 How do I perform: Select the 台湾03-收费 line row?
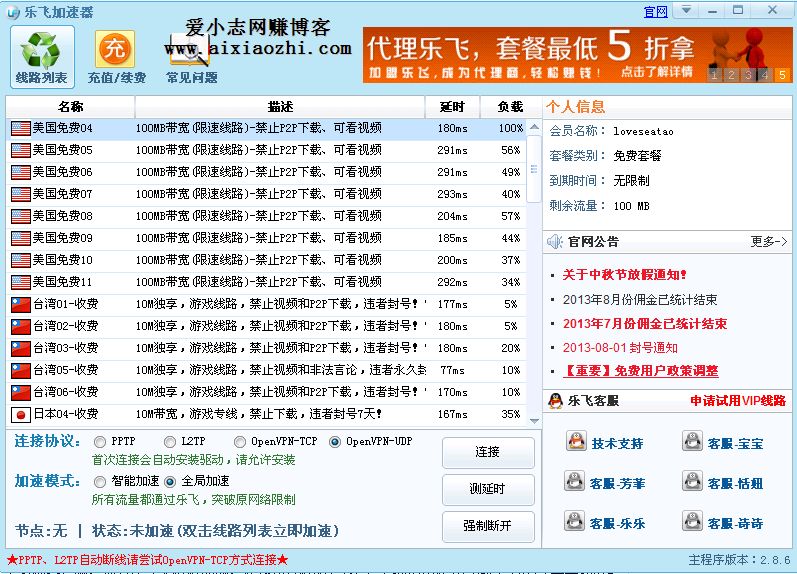(x=266, y=348)
